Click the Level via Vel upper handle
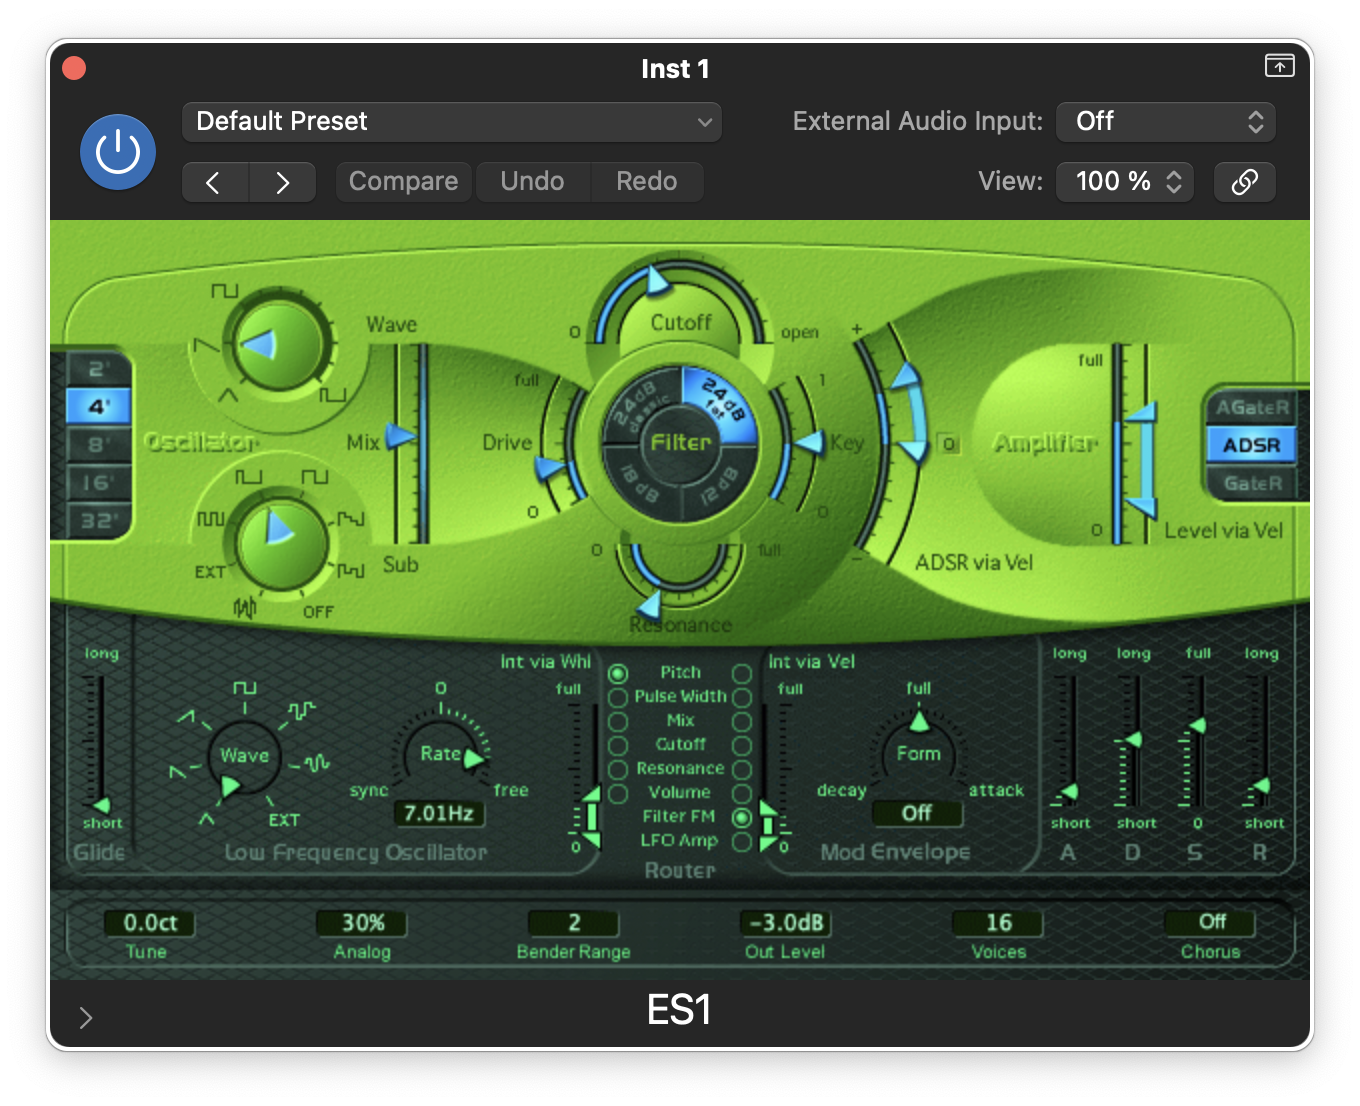The height and width of the screenshot is (1106, 1360). tap(1142, 412)
